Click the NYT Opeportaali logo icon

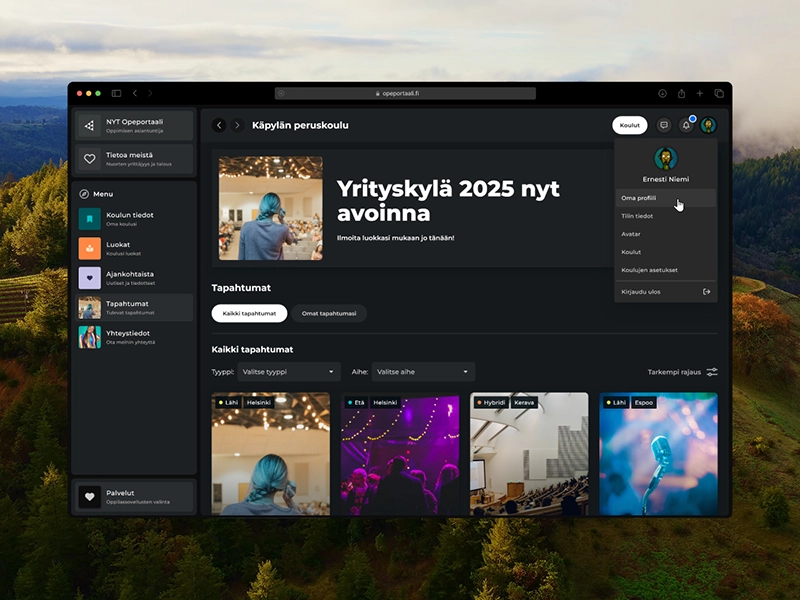(90, 126)
